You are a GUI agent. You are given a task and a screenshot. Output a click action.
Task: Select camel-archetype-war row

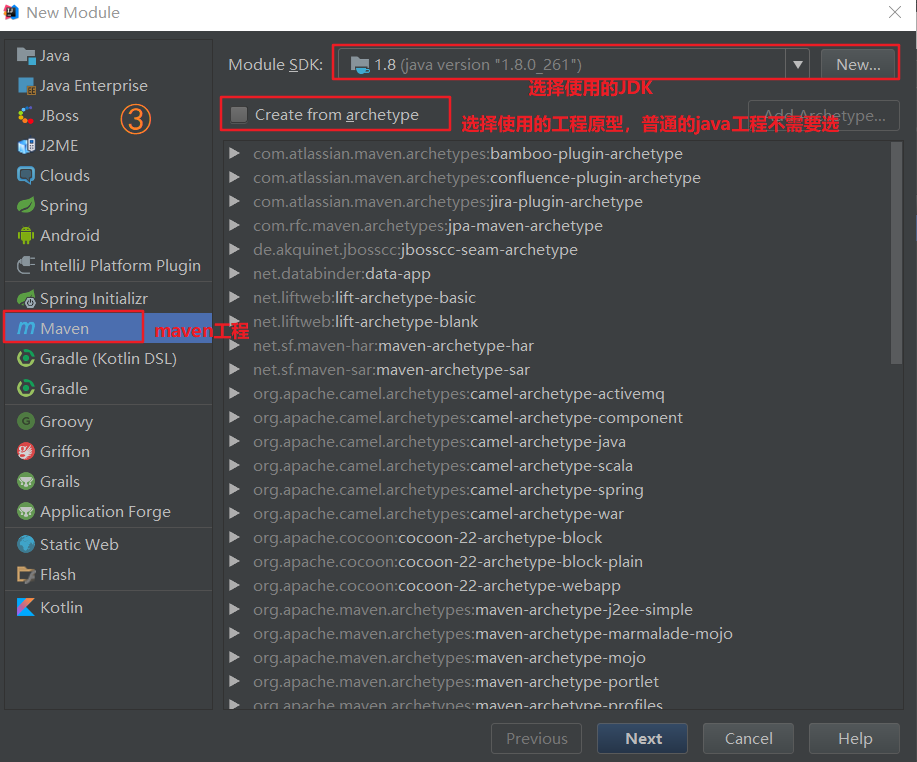(x=556, y=513)
